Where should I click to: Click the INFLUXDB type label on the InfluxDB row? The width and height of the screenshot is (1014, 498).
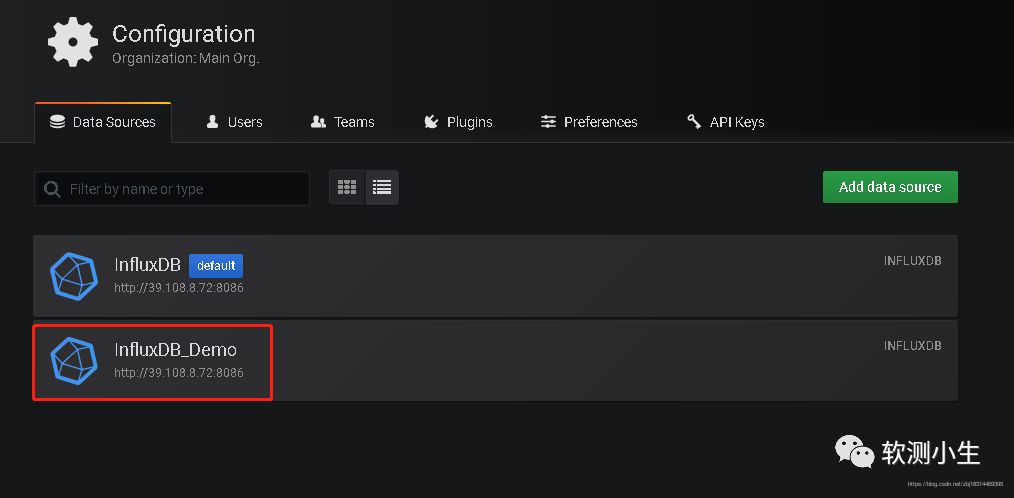pyautogui.click(x=912, y=261)
